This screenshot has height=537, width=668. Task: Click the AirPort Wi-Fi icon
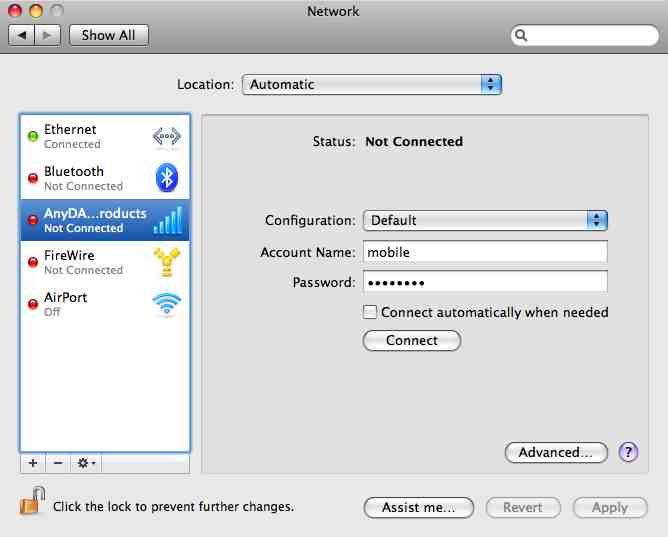166,304
